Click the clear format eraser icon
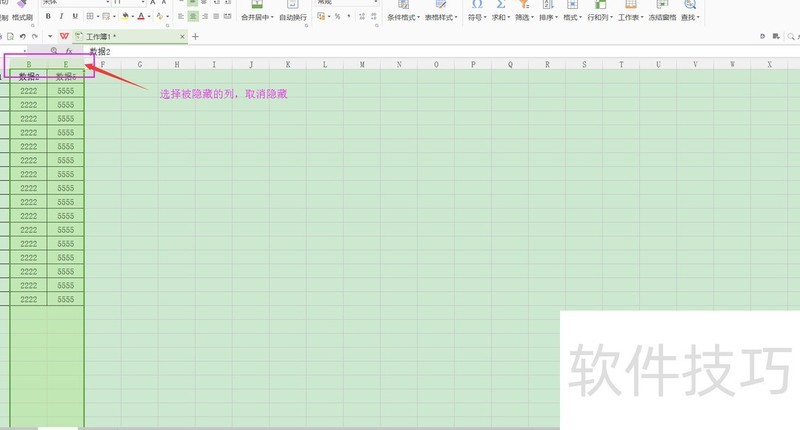The height and width of the screenshot is (430, 800). click(x=160, y=16)
